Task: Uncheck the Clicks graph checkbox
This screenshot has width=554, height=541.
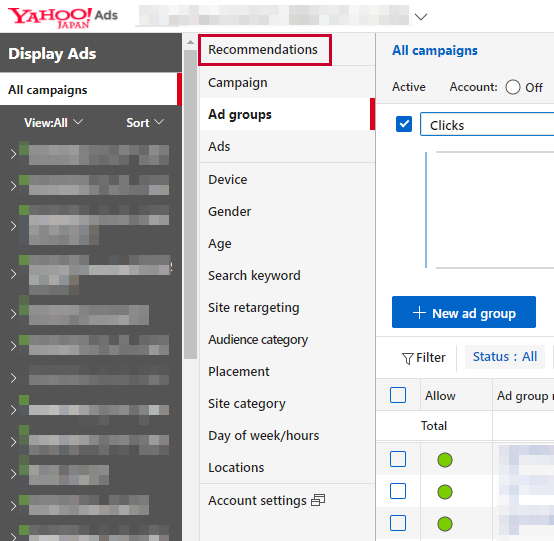Action: click(x=404, y=124)
